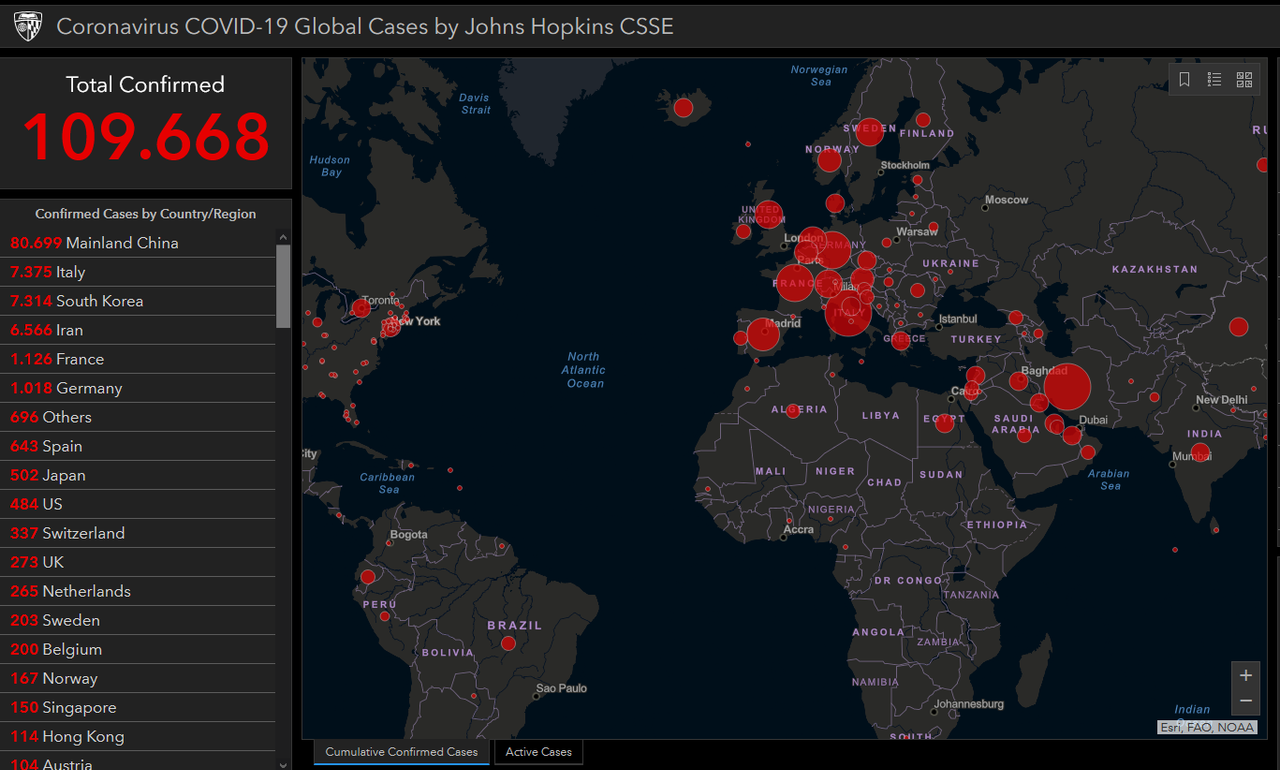Select Italy row in country list
This screenshot has width=1280, height=770.
(x=138, y=272)
